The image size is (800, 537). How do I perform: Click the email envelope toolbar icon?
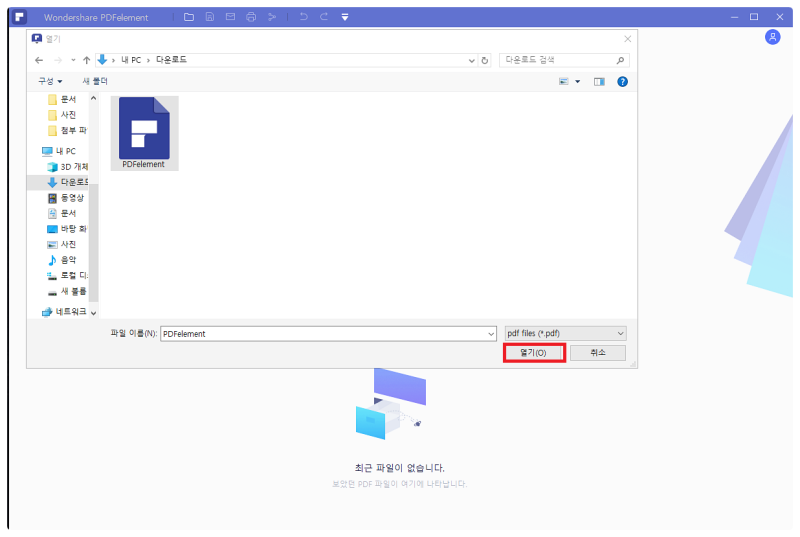pyautogui.click(x=231, y=17)
